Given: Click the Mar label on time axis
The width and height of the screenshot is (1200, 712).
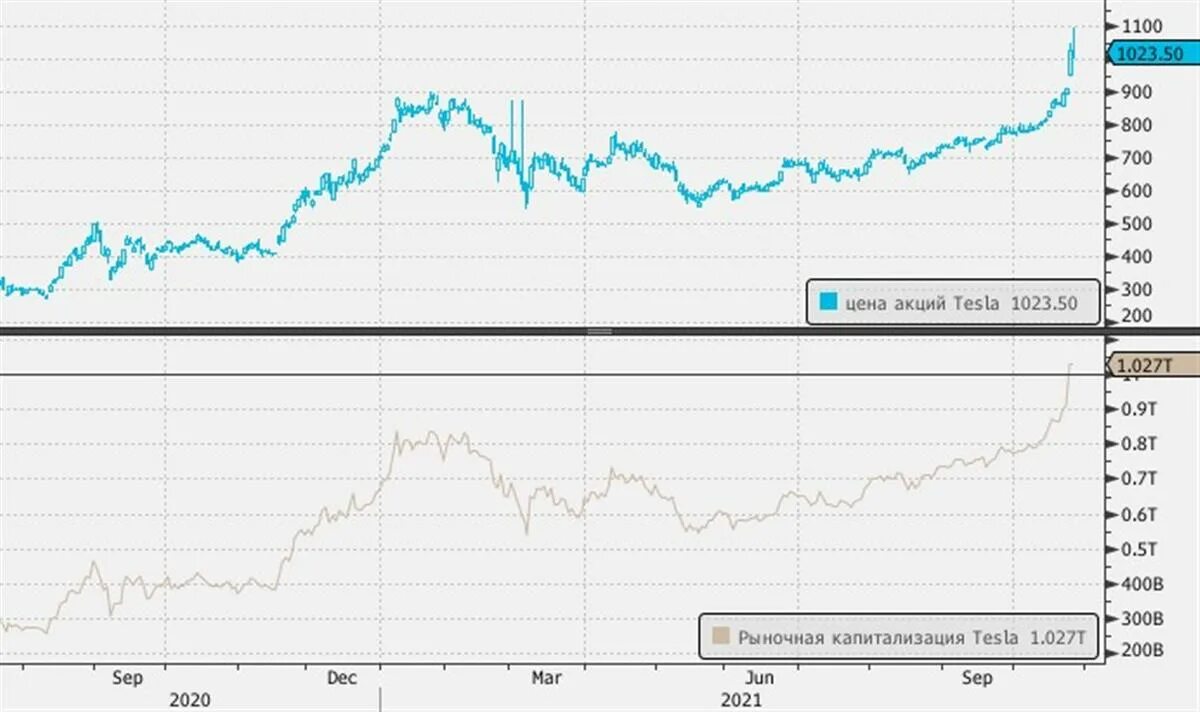Looking at the screenshot, I should 546,678.
